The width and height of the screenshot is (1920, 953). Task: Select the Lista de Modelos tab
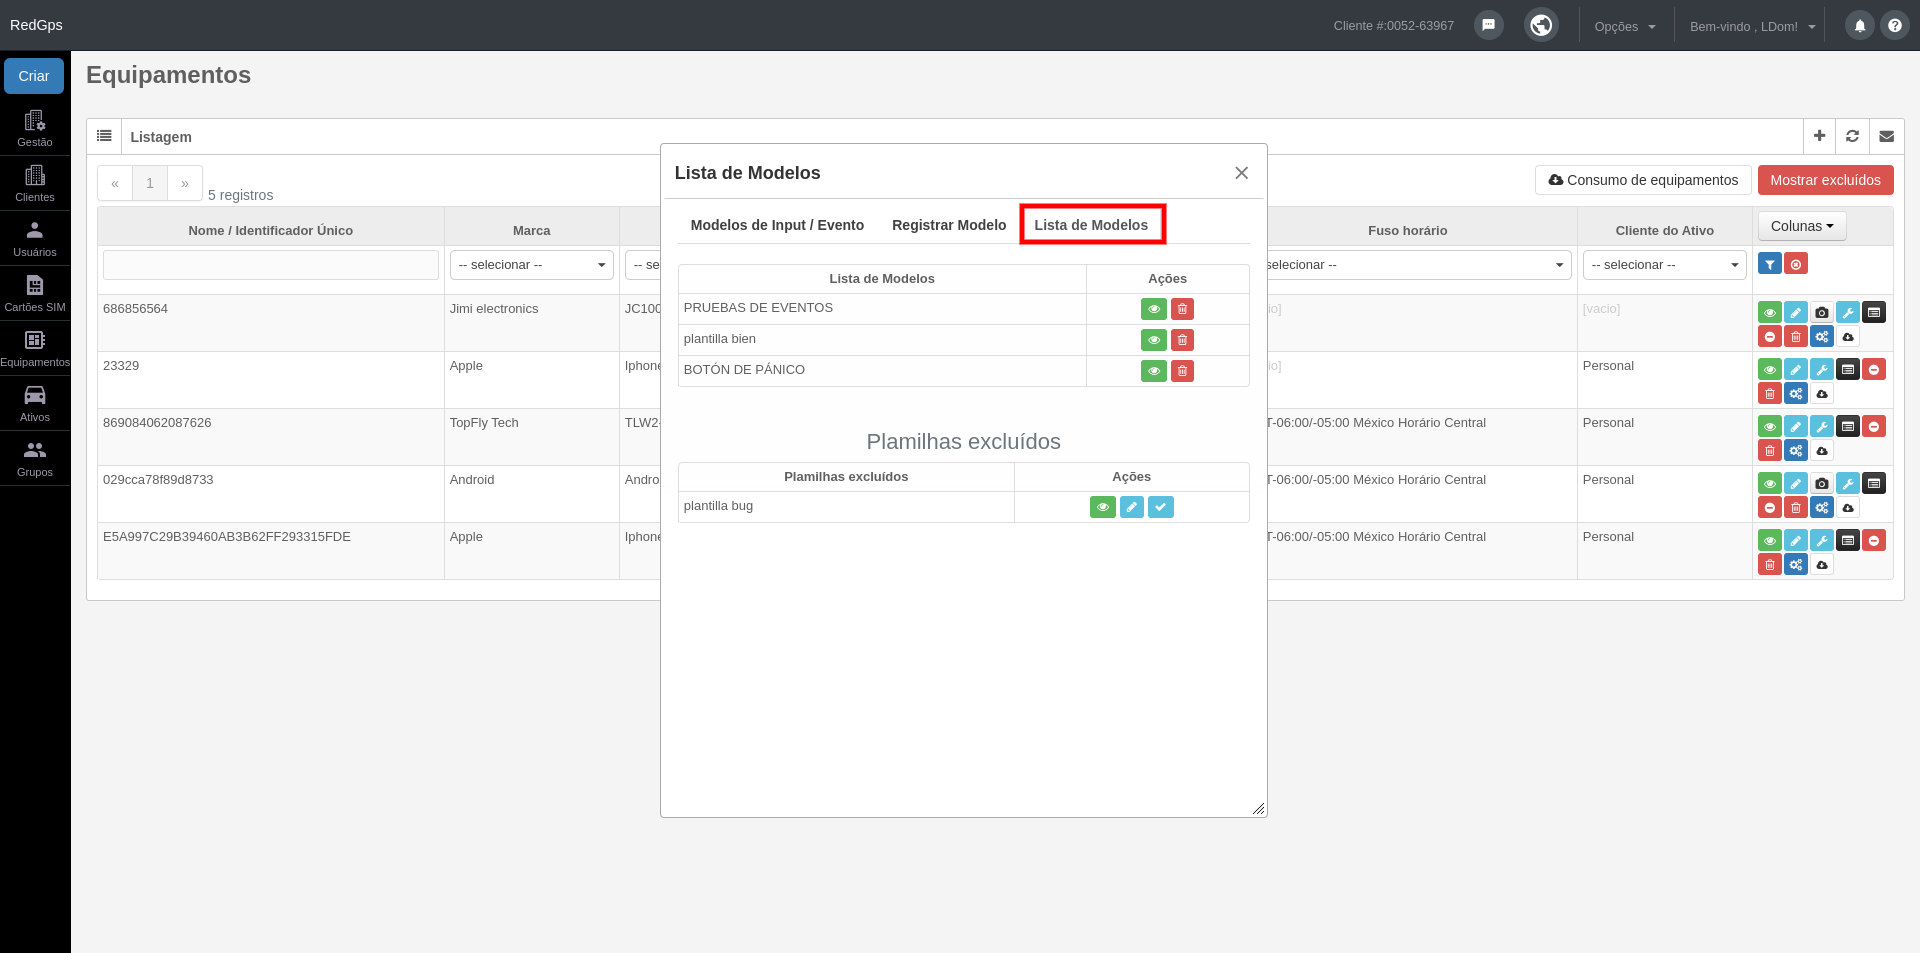click(x=1091, y=225)
